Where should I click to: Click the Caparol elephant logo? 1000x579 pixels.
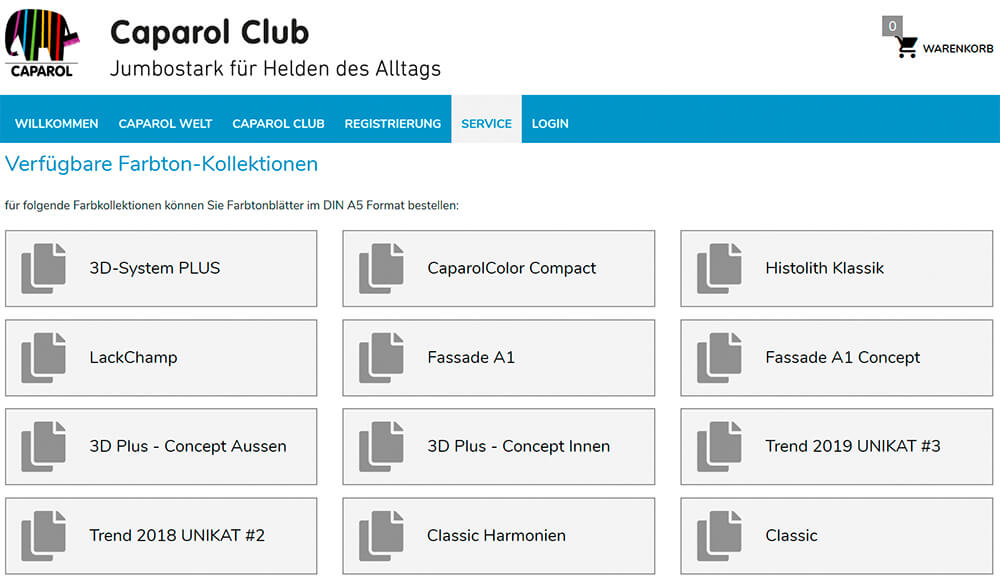coord(41,43)
